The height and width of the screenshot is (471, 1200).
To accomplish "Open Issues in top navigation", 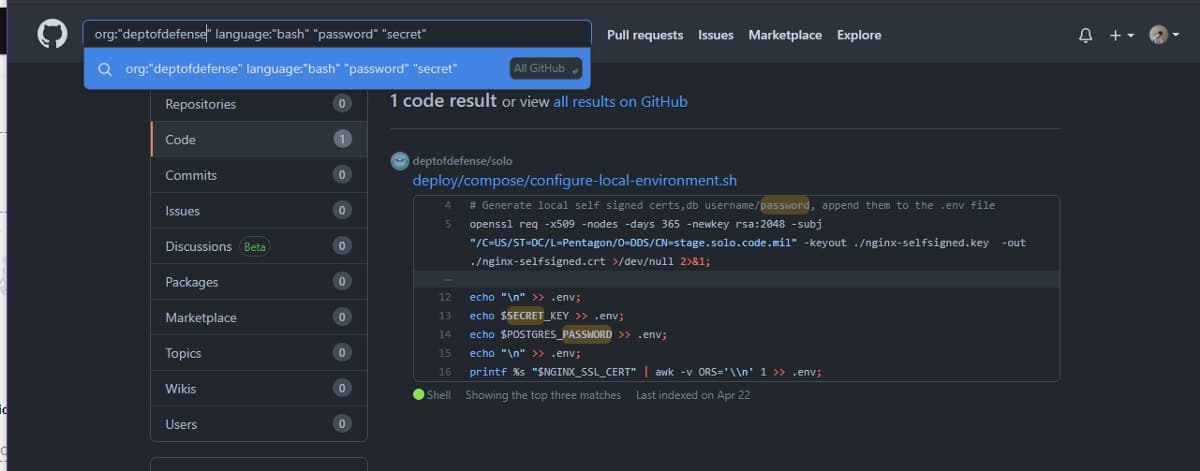I will [715, 35].
